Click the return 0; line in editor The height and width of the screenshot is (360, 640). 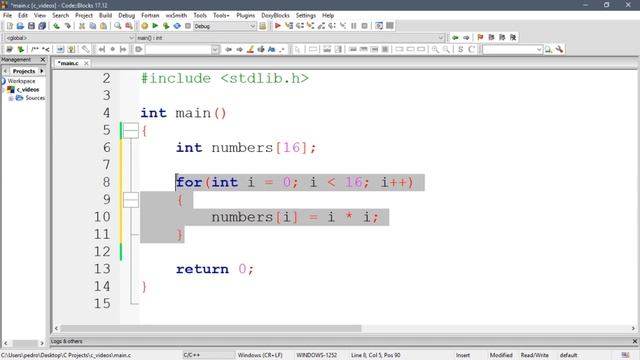point(215,269)
